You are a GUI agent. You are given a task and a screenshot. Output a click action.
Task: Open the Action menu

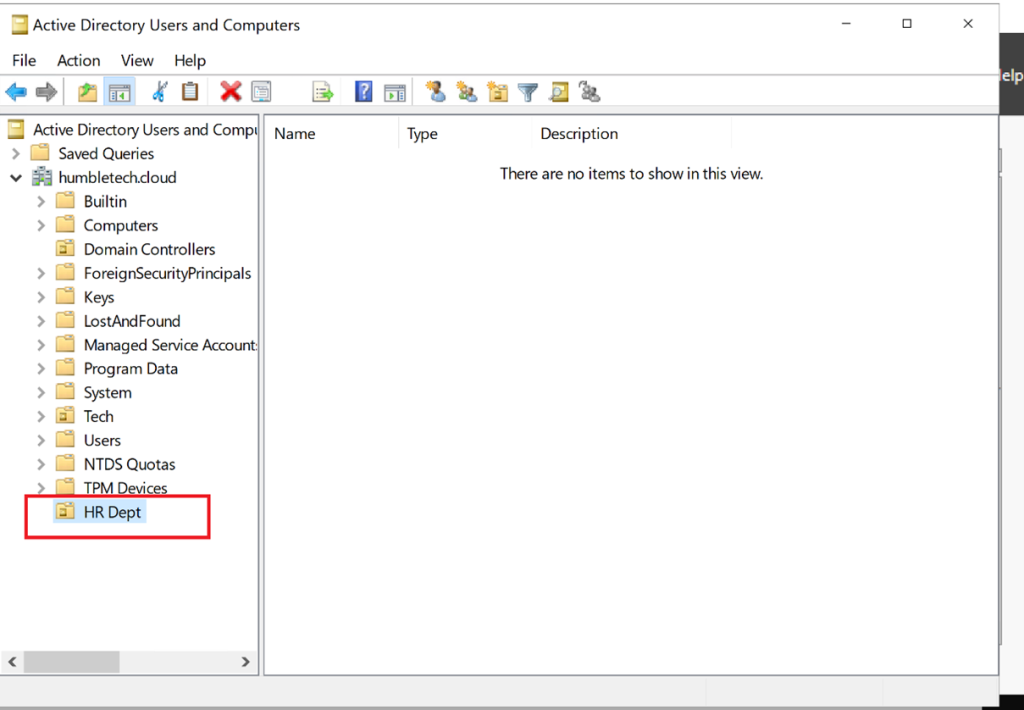tap(78, 61)
